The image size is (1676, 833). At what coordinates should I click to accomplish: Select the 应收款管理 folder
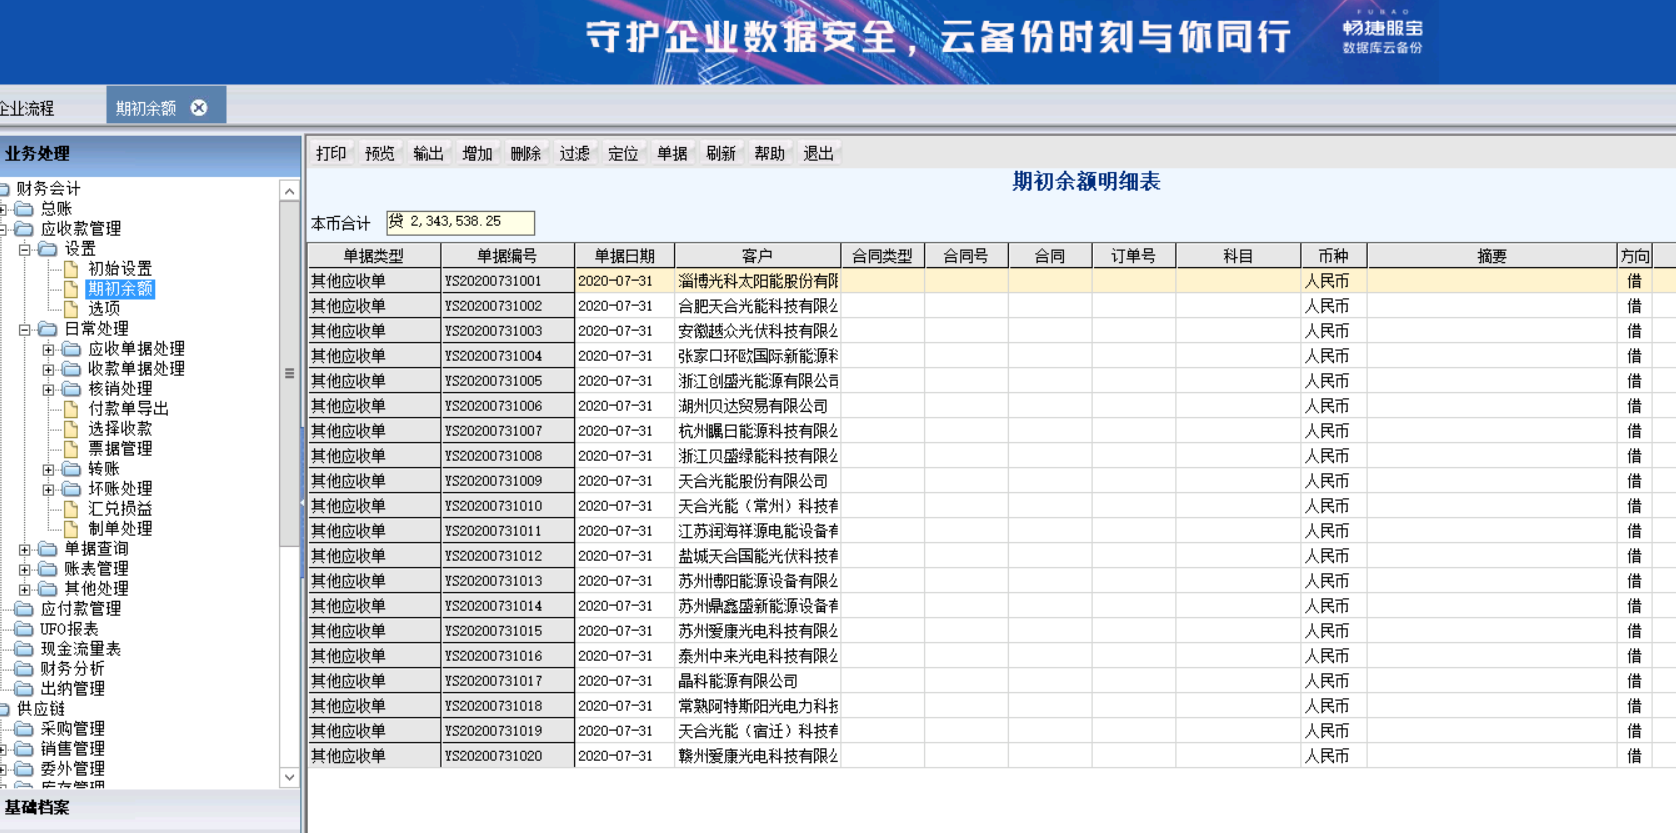pos(80,229)
